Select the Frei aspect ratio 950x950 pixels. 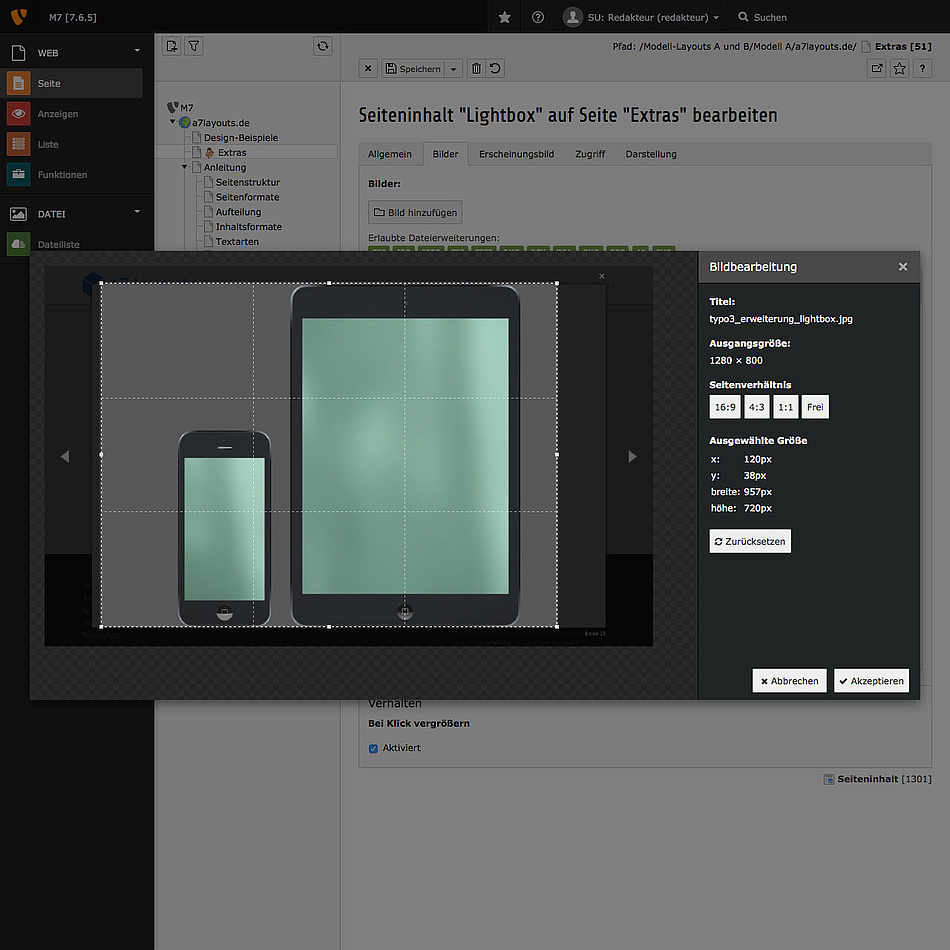pos(815,407)
